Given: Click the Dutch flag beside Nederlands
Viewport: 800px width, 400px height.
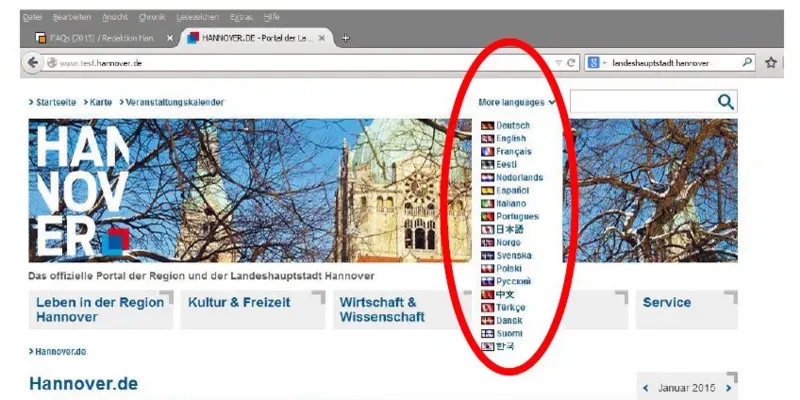Looking at the screenshot, I should 488,178.
